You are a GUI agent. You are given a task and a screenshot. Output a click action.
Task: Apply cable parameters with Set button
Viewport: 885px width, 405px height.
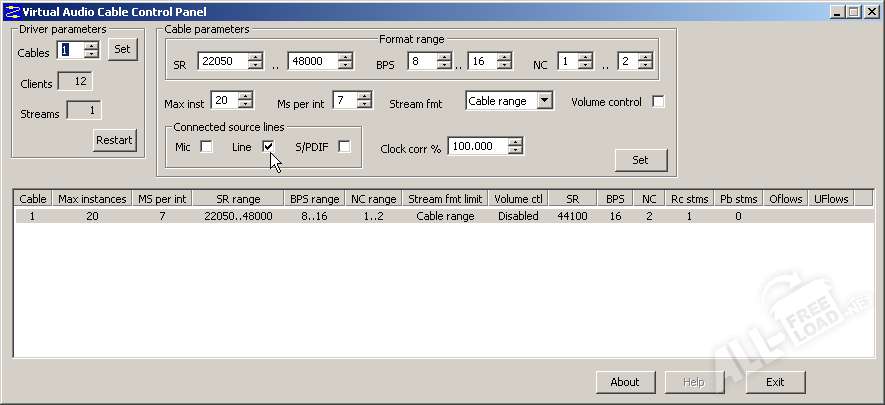point(640,160)
